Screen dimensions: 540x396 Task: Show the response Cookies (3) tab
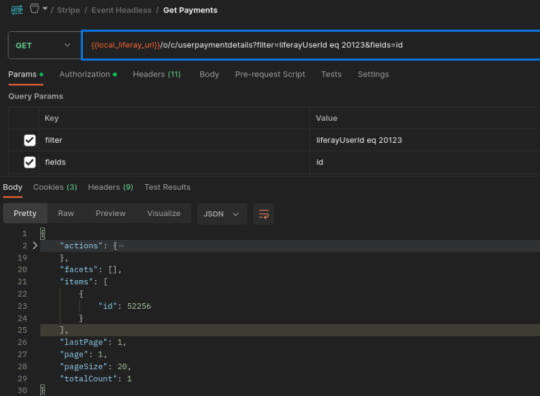point(55,187)
